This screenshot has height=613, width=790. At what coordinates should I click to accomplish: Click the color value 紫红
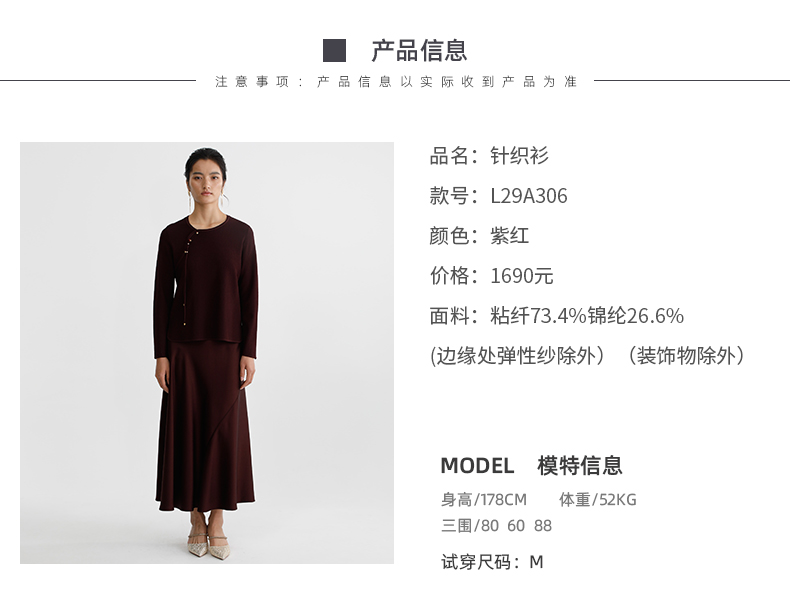pos(509,236)
